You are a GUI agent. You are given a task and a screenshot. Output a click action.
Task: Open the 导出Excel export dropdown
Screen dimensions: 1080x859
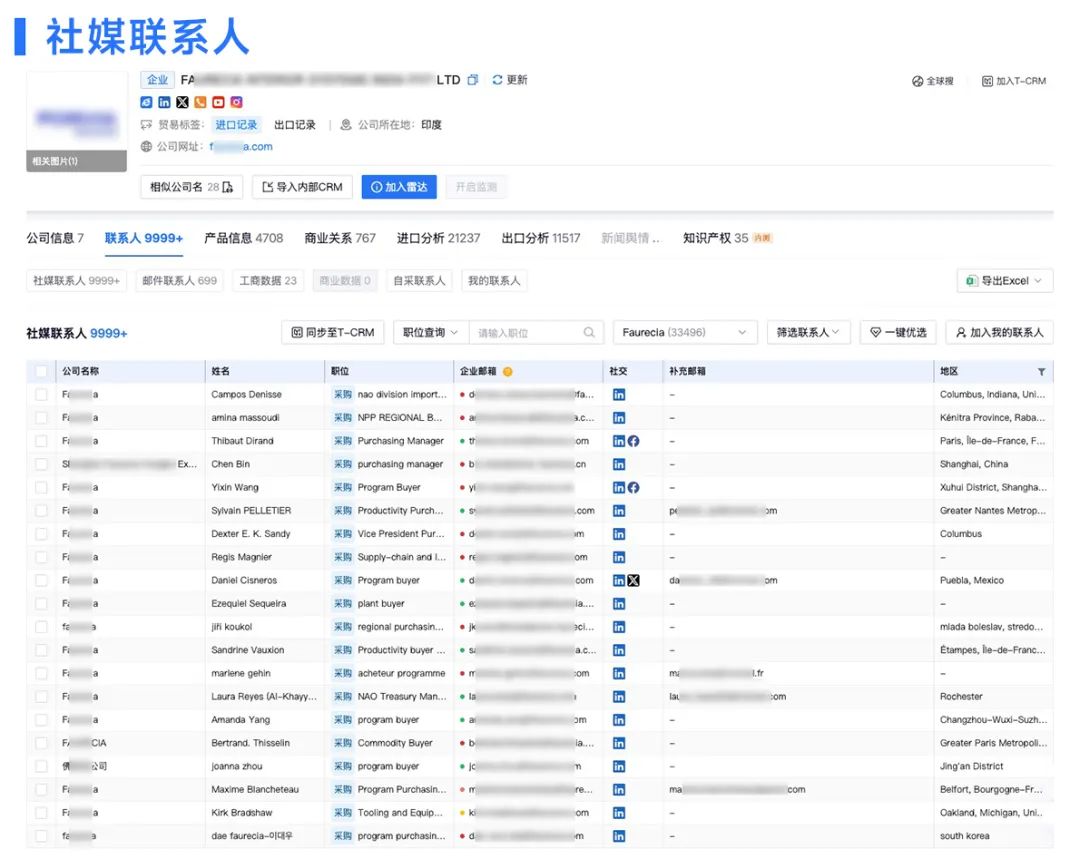point(1004,280)
